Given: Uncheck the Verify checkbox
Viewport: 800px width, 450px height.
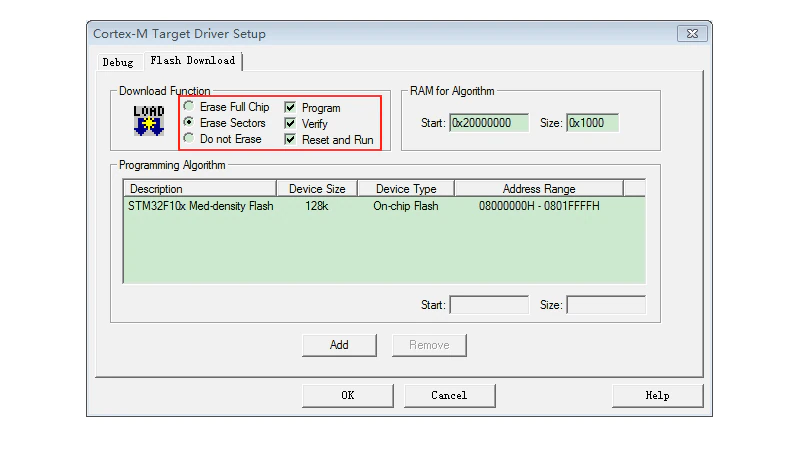Looking at the screenshot, I should 290,123.
